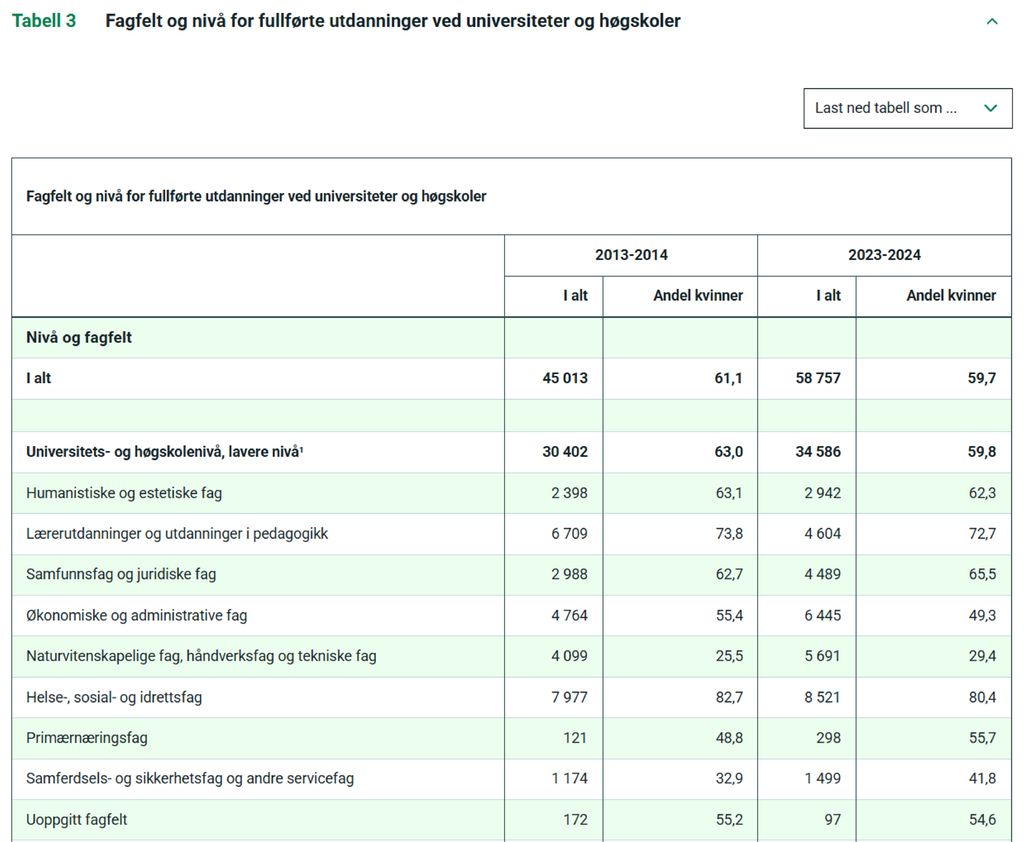Open the 'Last ned tabell som ...' dropdown
The width and height of the screenshot is (1024, 842).
tap(906, 108)
